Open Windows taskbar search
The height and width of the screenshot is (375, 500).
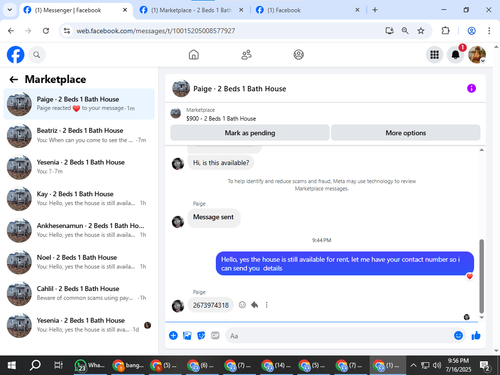click(x=35, y=365)
